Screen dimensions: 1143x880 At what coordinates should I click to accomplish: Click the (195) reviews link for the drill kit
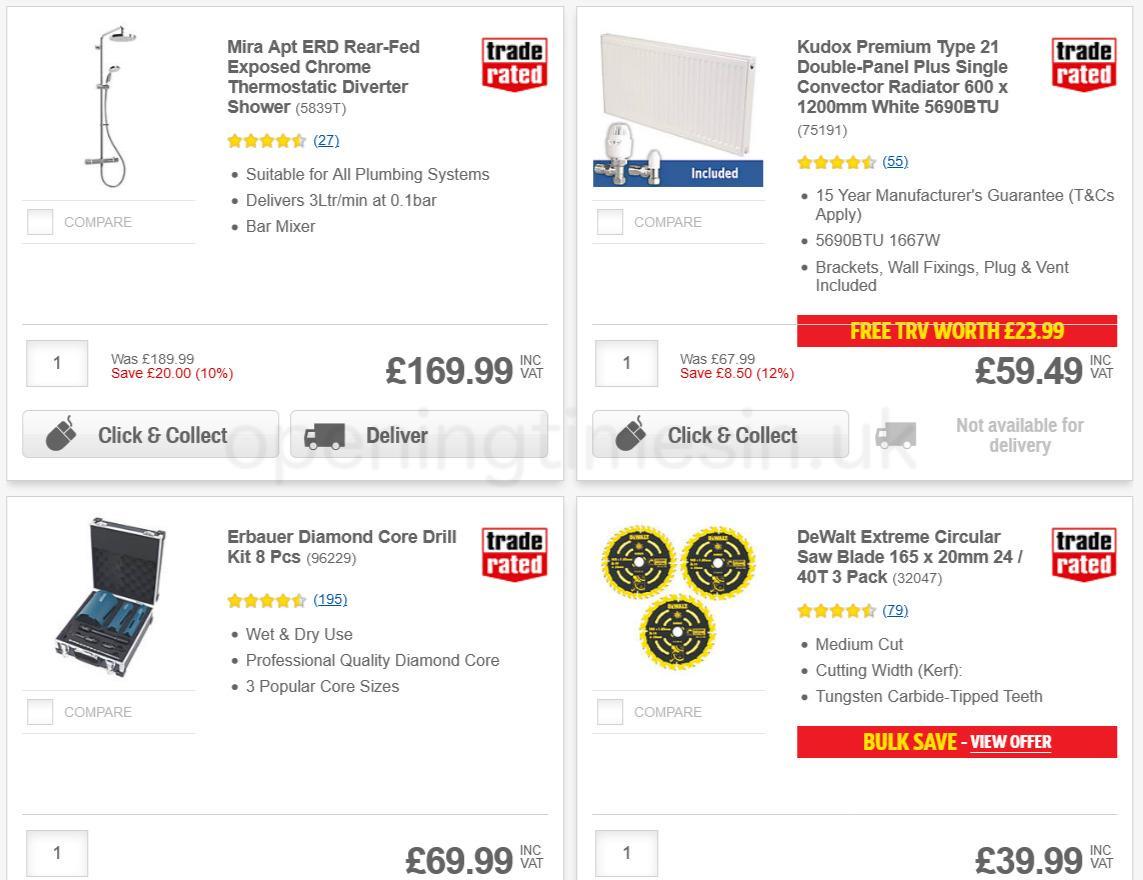point(330,600)
